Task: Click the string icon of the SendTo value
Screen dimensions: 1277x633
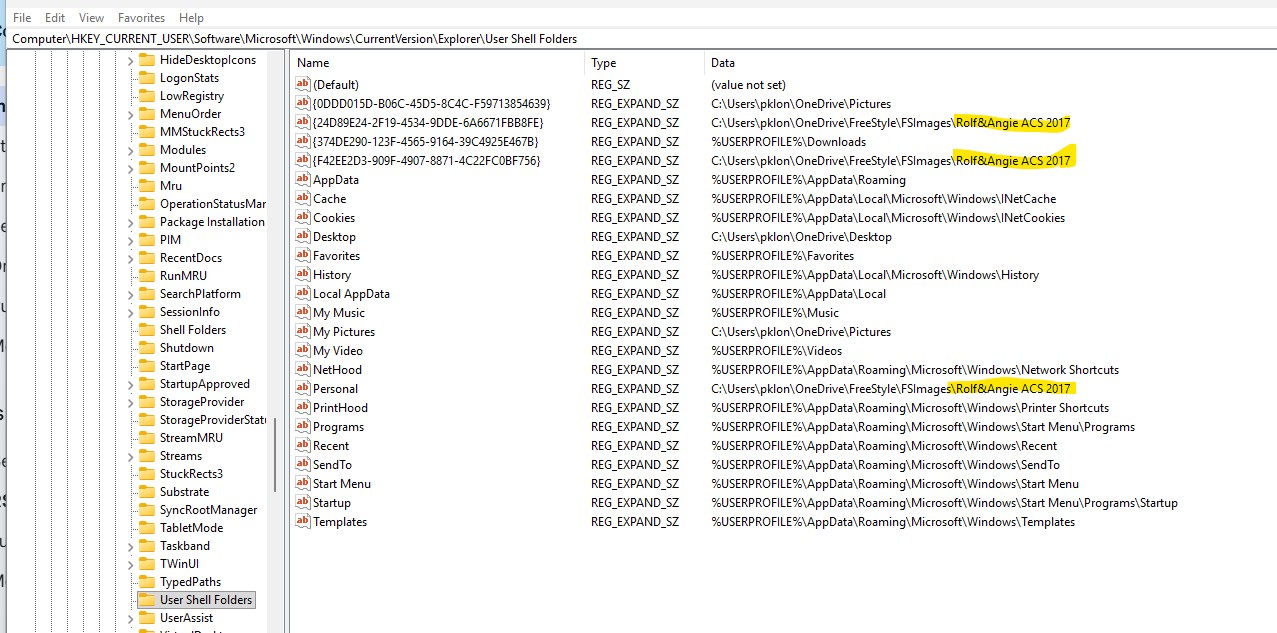Action: [x=303, y=465]
